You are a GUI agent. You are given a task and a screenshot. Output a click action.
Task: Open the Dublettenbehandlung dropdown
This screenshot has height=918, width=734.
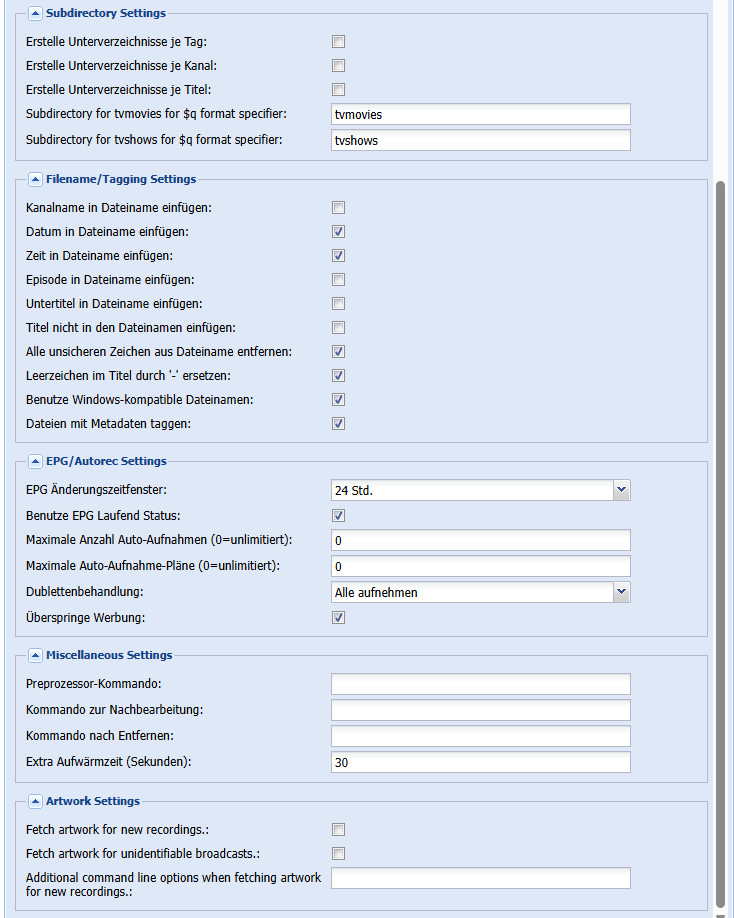point(621,592)
